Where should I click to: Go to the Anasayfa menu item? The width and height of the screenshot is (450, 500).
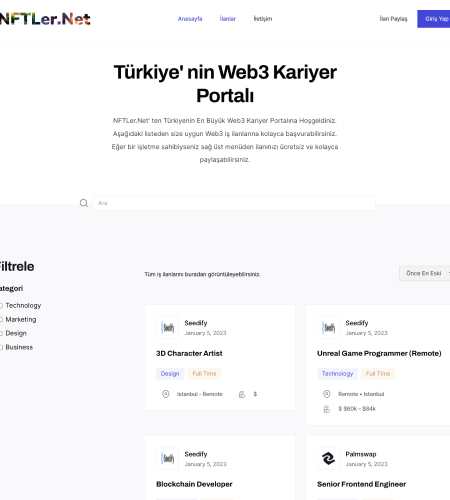click(x=190, y=19)
